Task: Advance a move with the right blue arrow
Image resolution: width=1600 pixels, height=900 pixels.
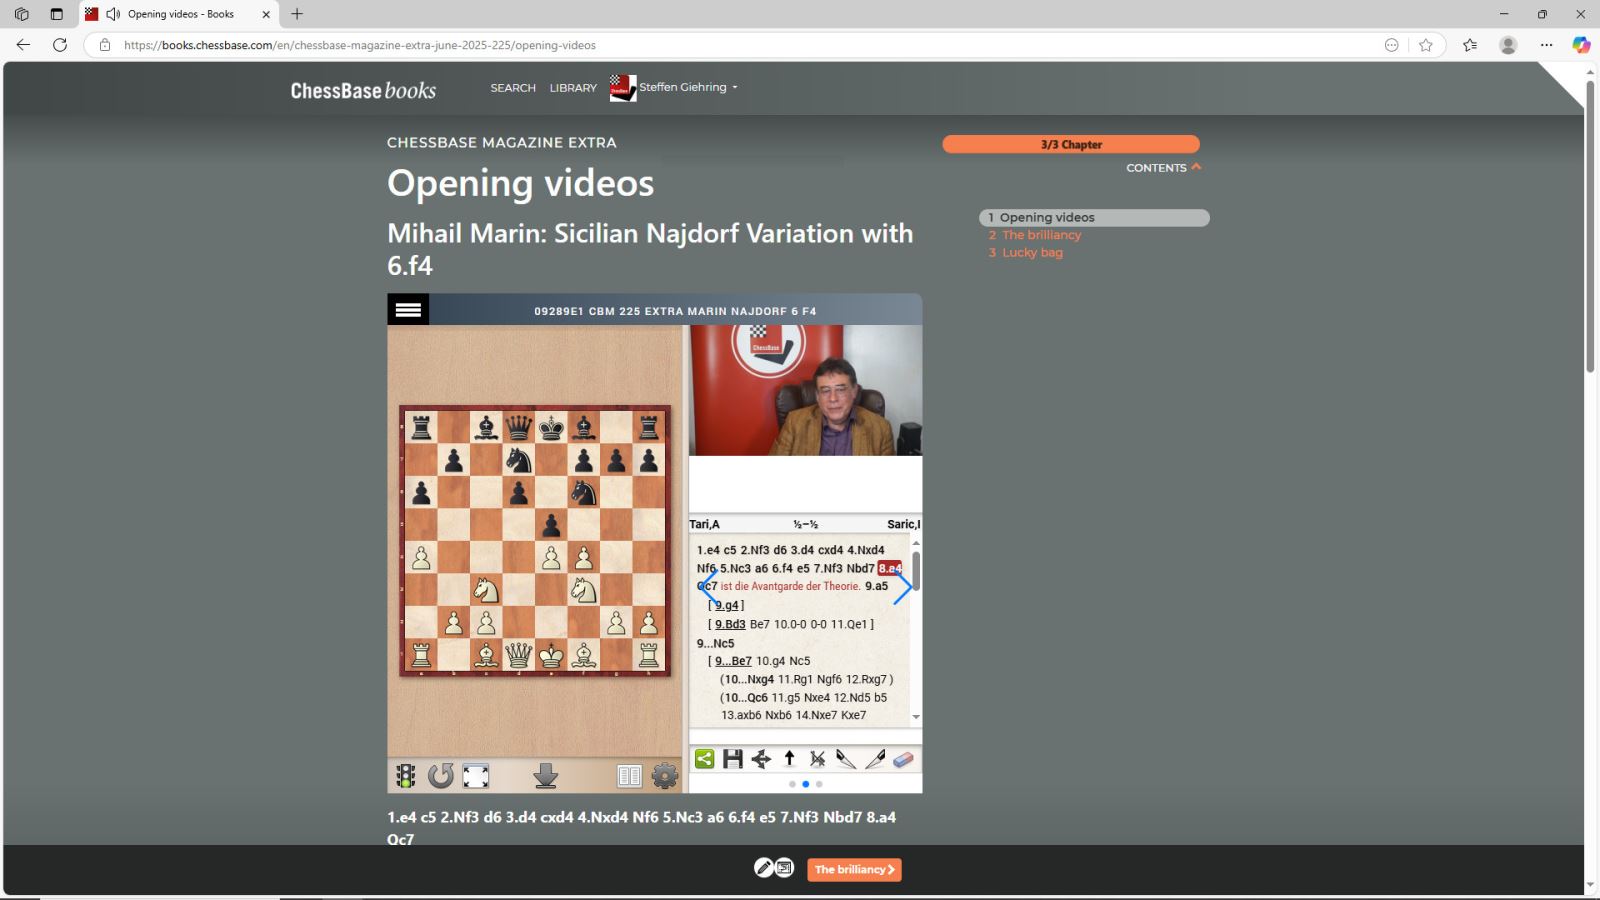Action: click(x=903, y=588)
